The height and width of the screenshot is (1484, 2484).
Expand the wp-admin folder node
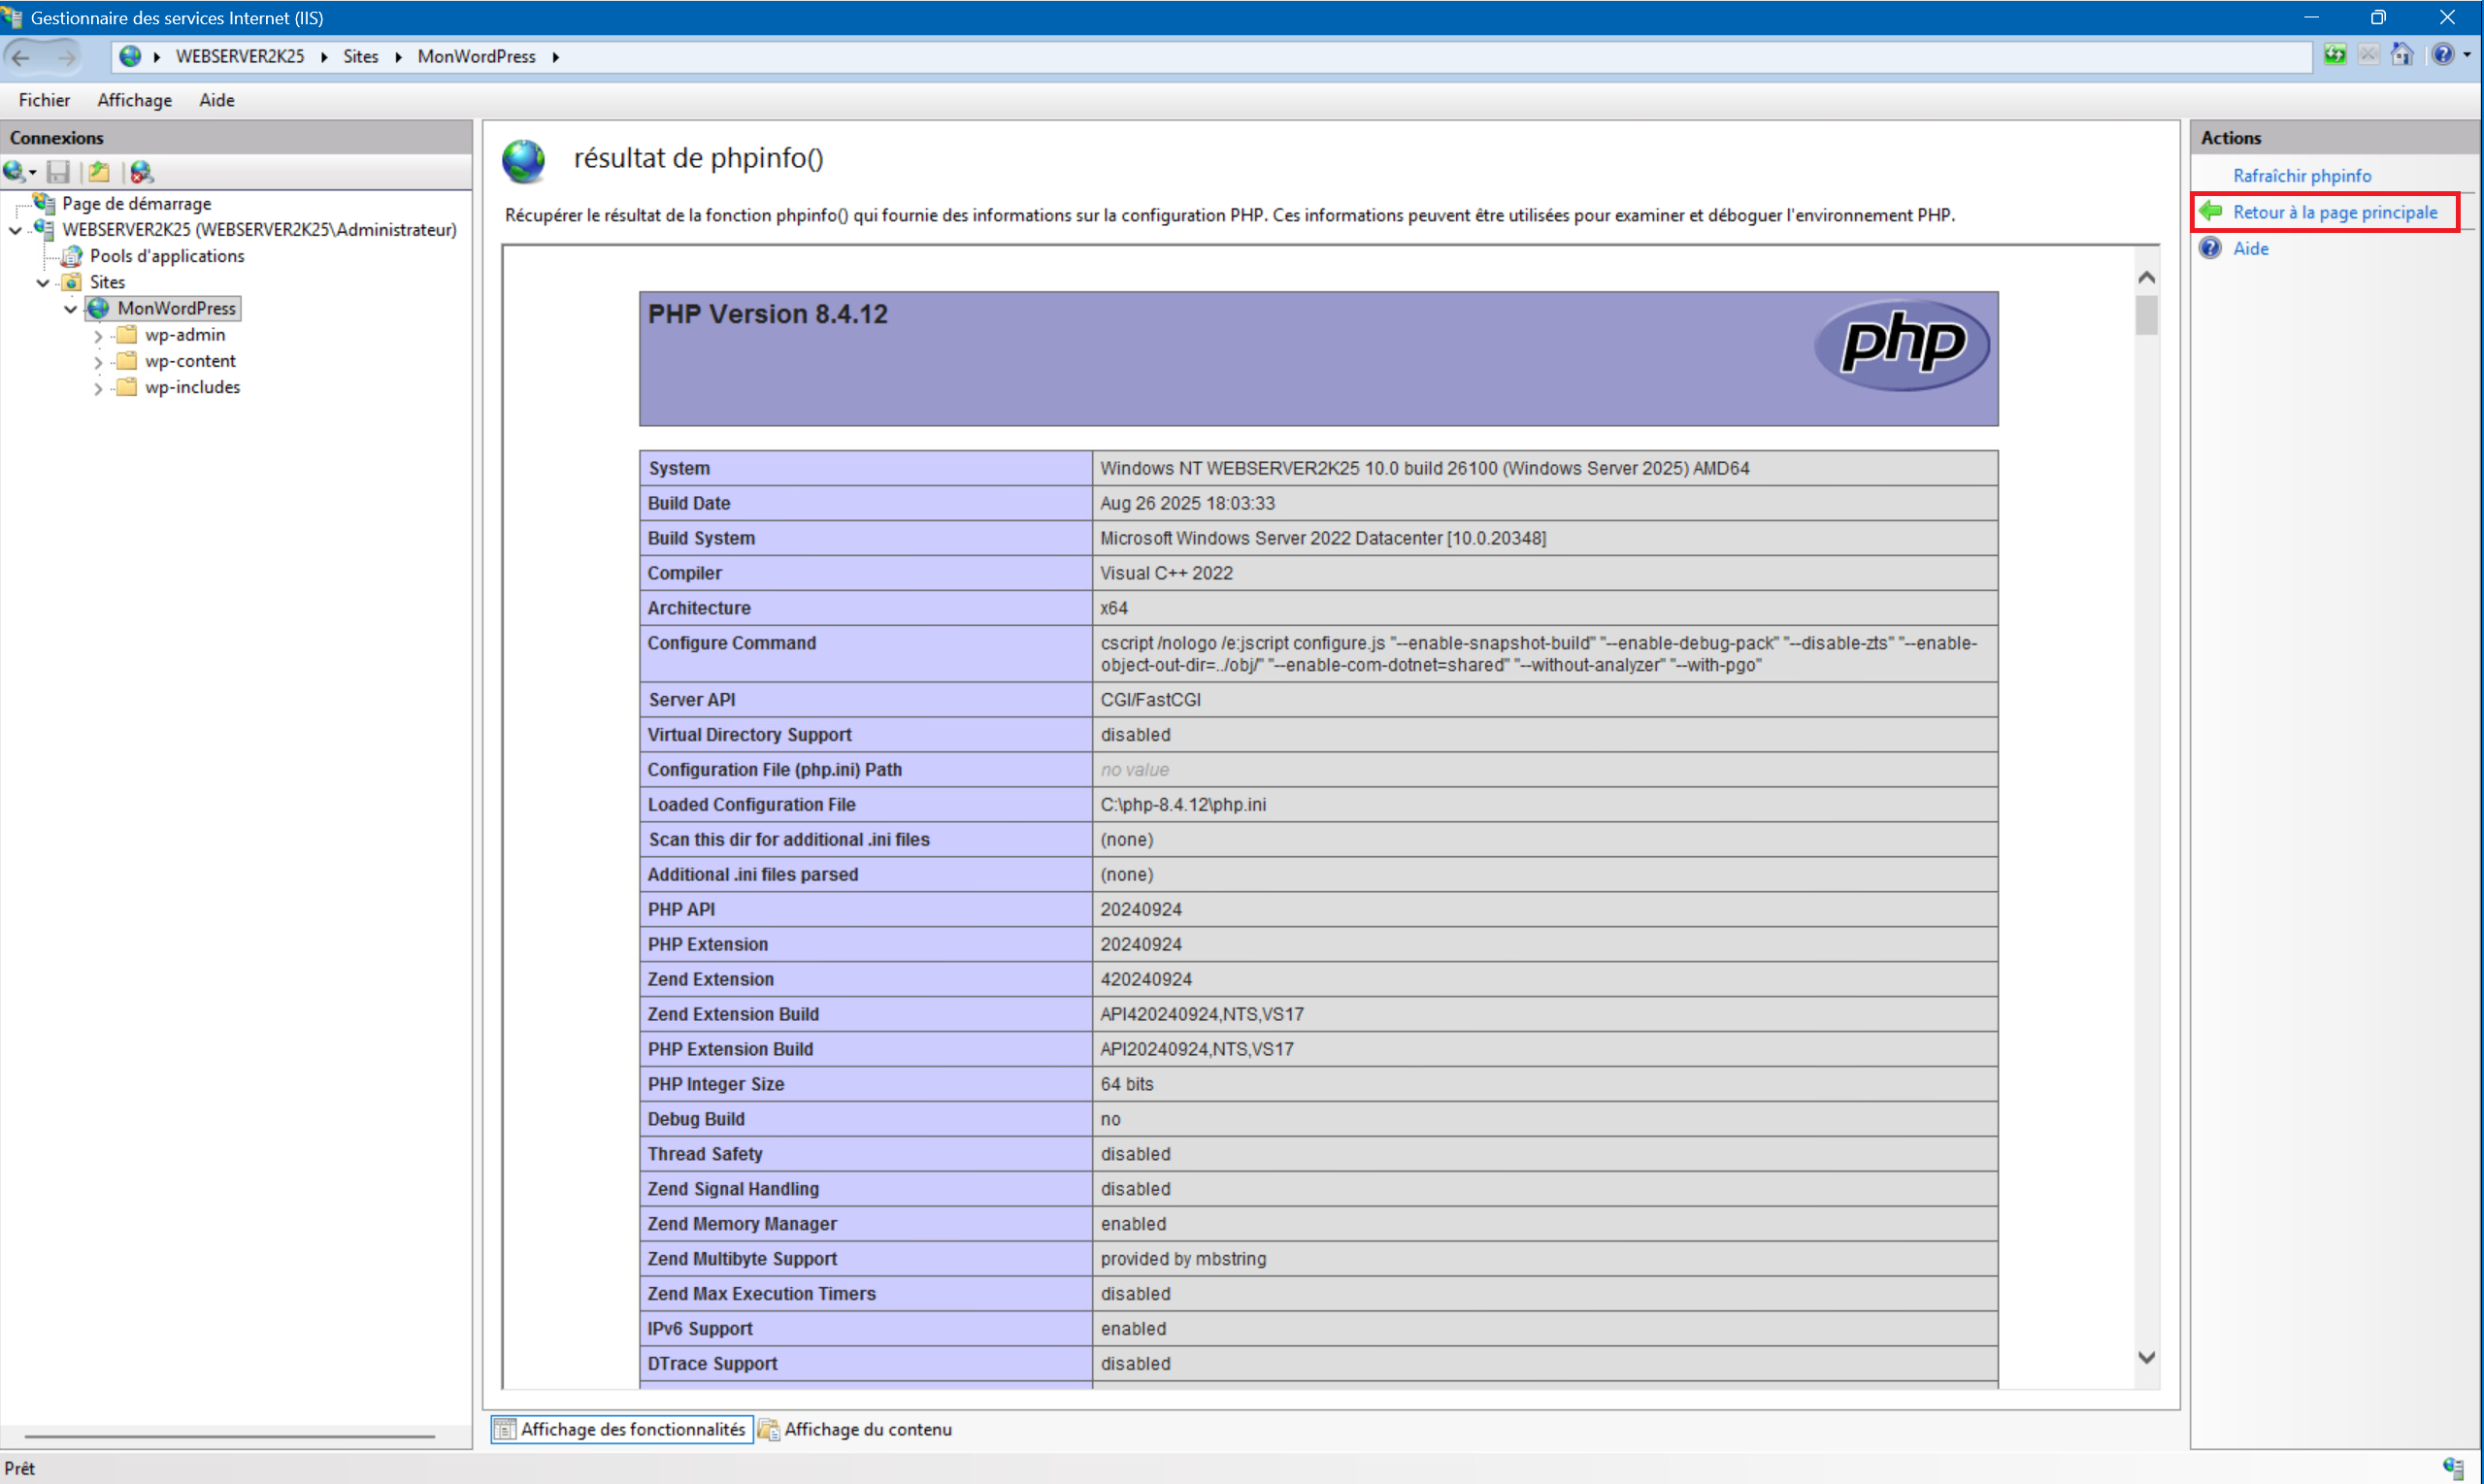(98, 336)
